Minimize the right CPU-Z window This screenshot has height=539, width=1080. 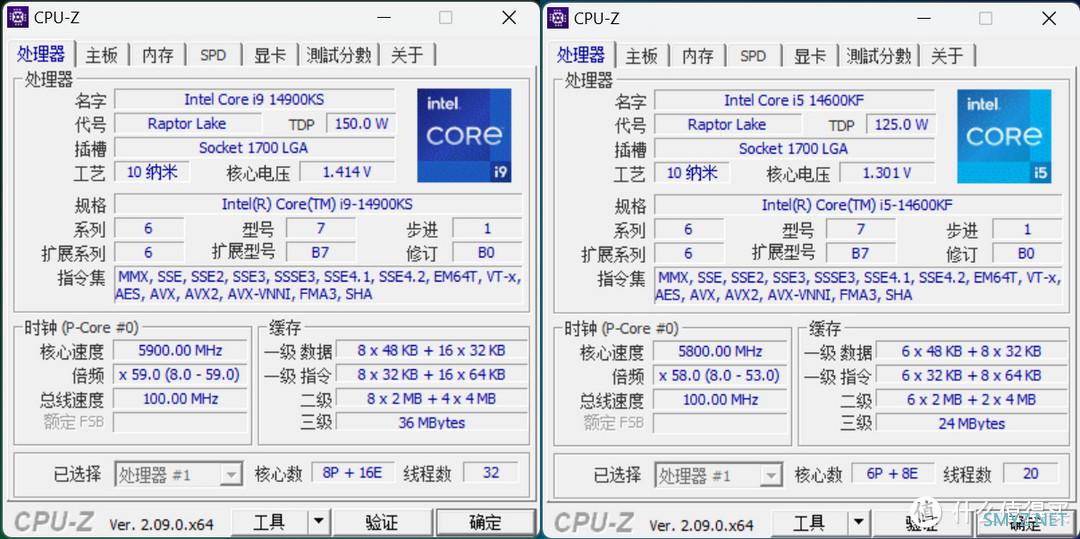pyautogui.click(x=922, y=18)
